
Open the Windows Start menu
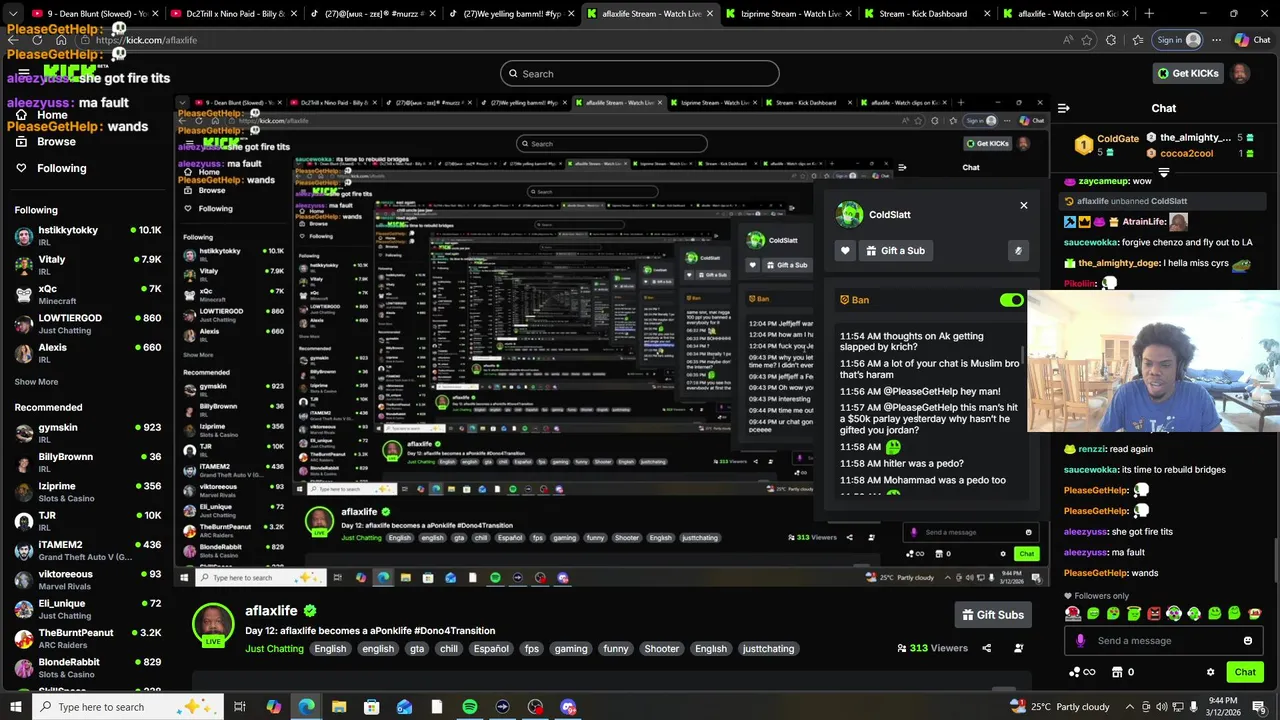(14, 707)
